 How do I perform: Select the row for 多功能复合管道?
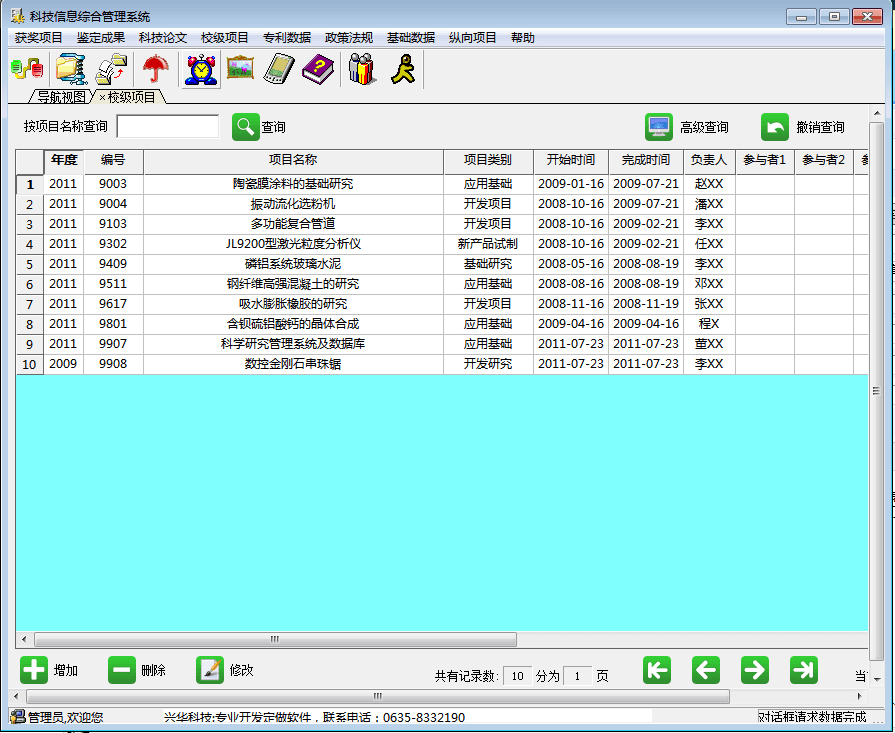293,224
